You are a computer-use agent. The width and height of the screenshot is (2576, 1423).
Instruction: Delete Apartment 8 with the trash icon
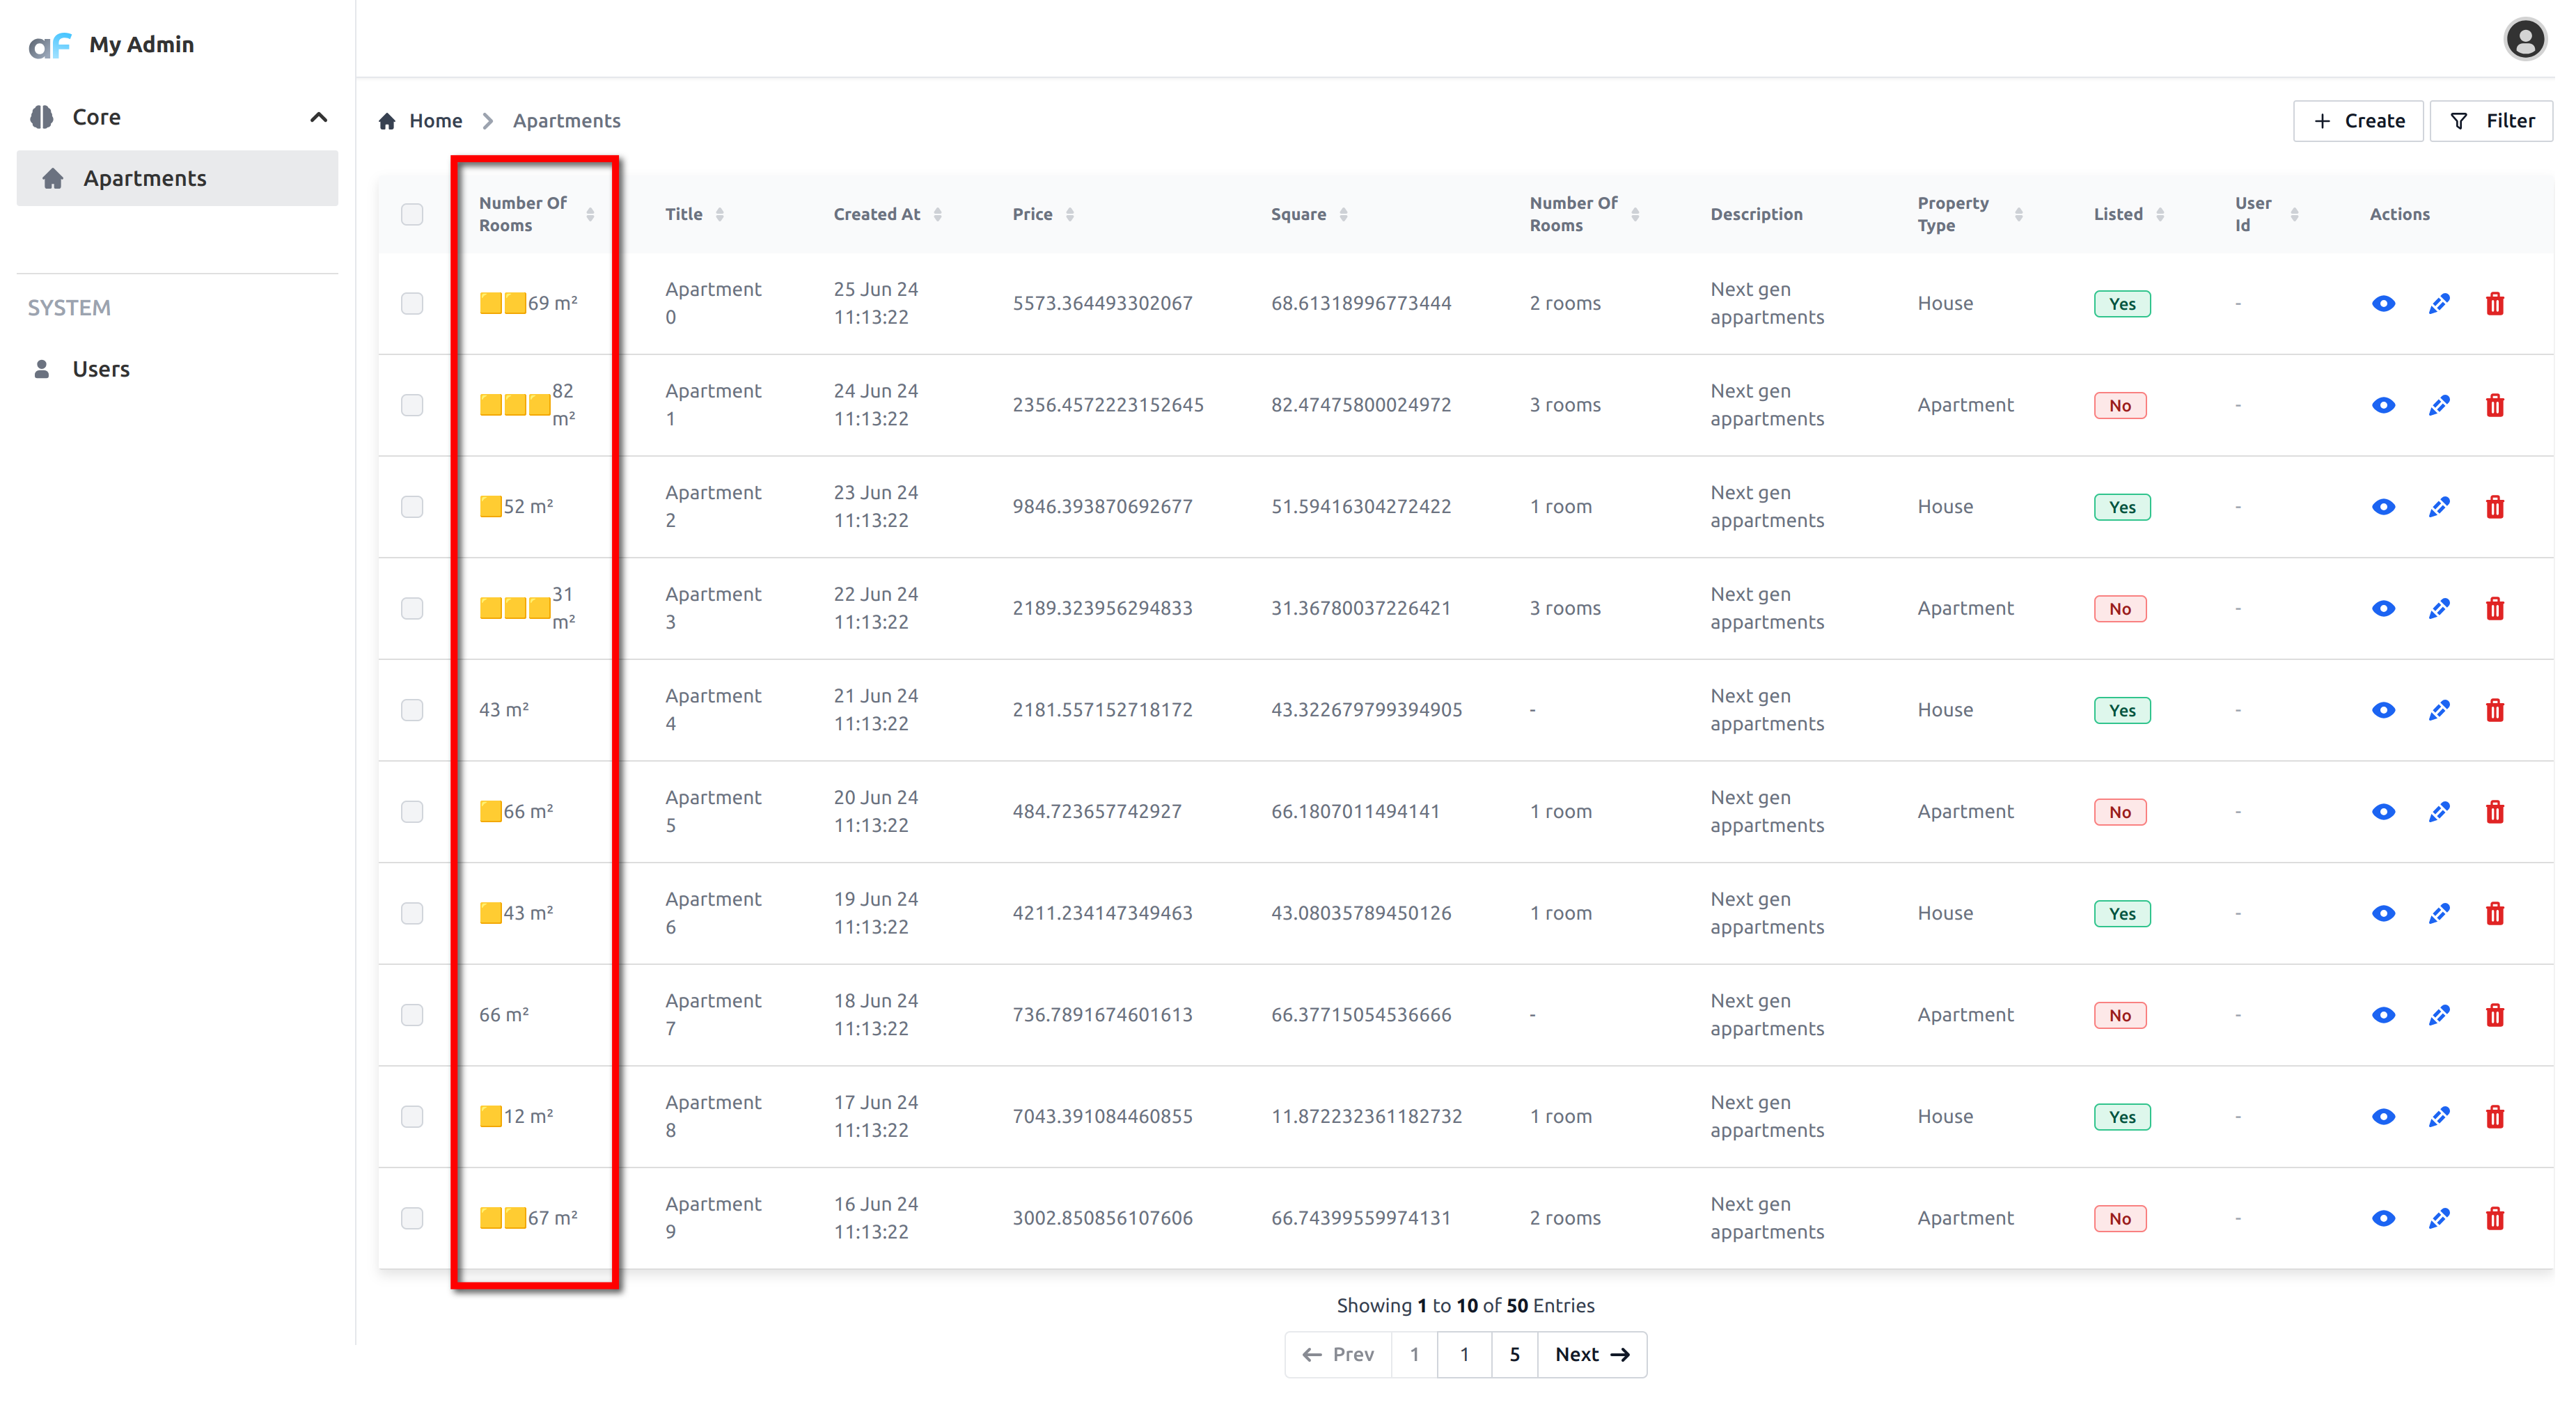2495,1116
